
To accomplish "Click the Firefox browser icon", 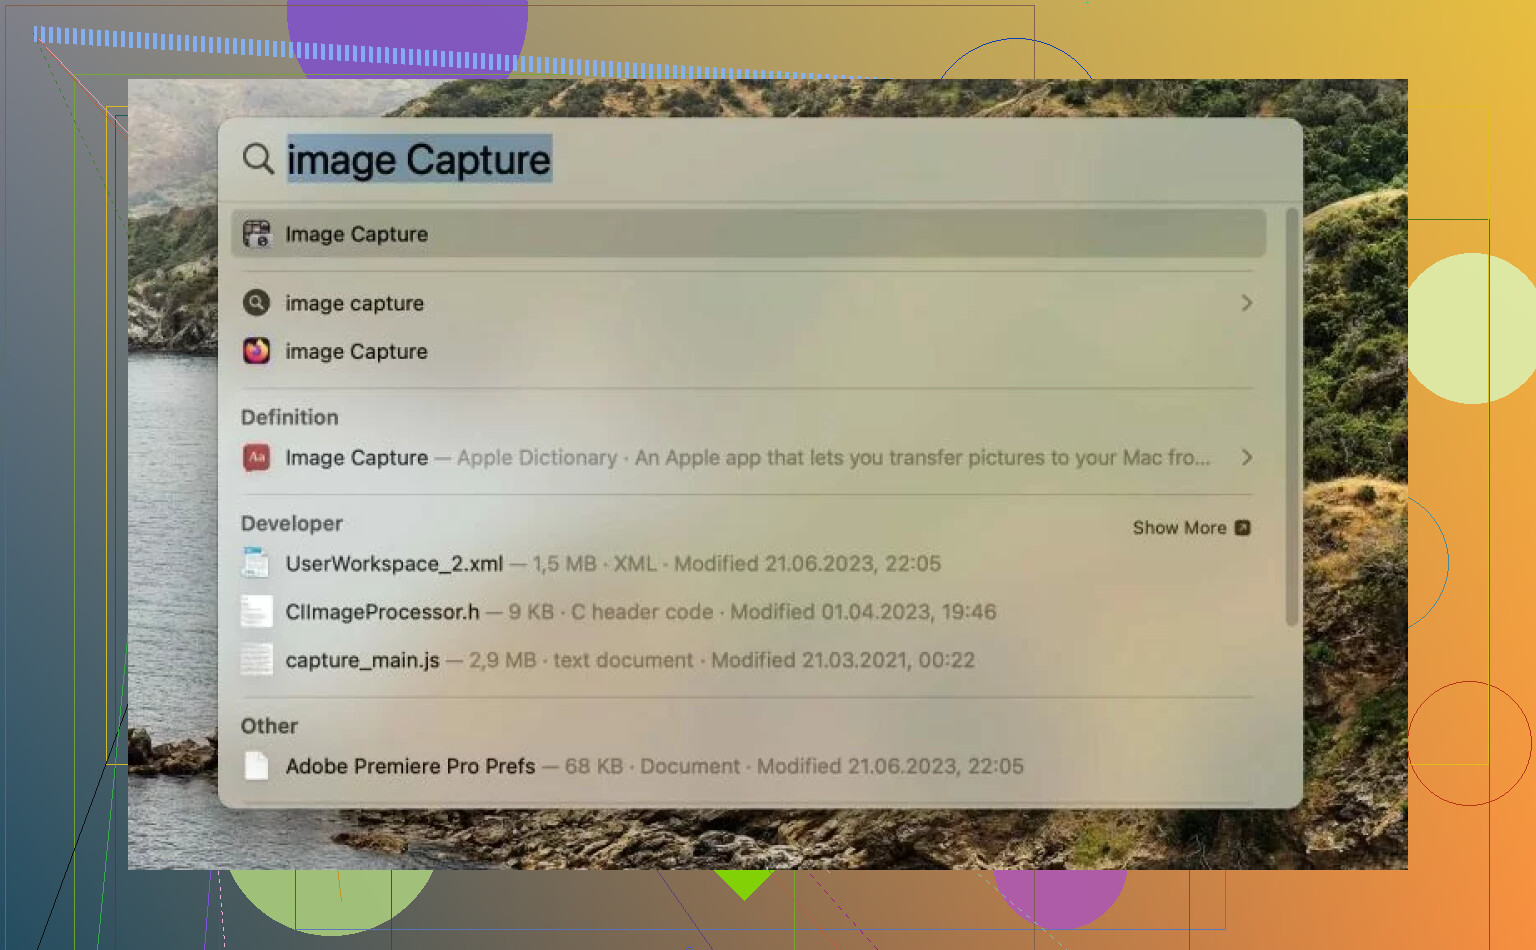I will point(257,351).
